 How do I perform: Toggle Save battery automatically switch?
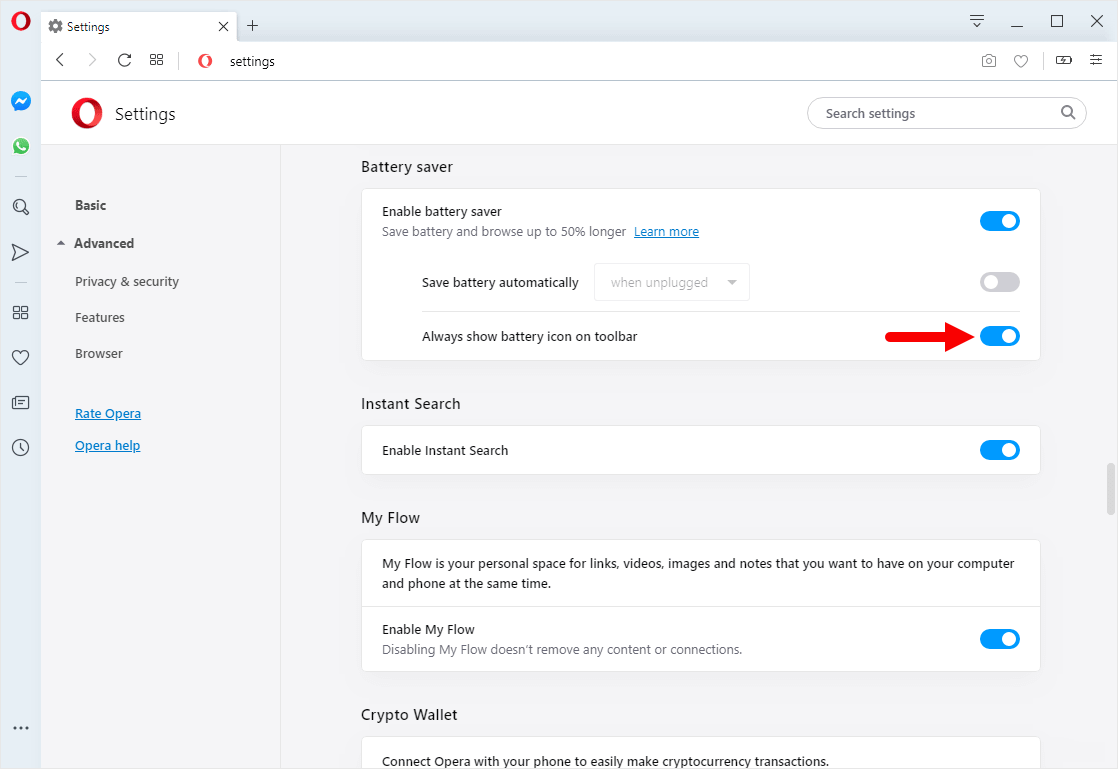1000,282
